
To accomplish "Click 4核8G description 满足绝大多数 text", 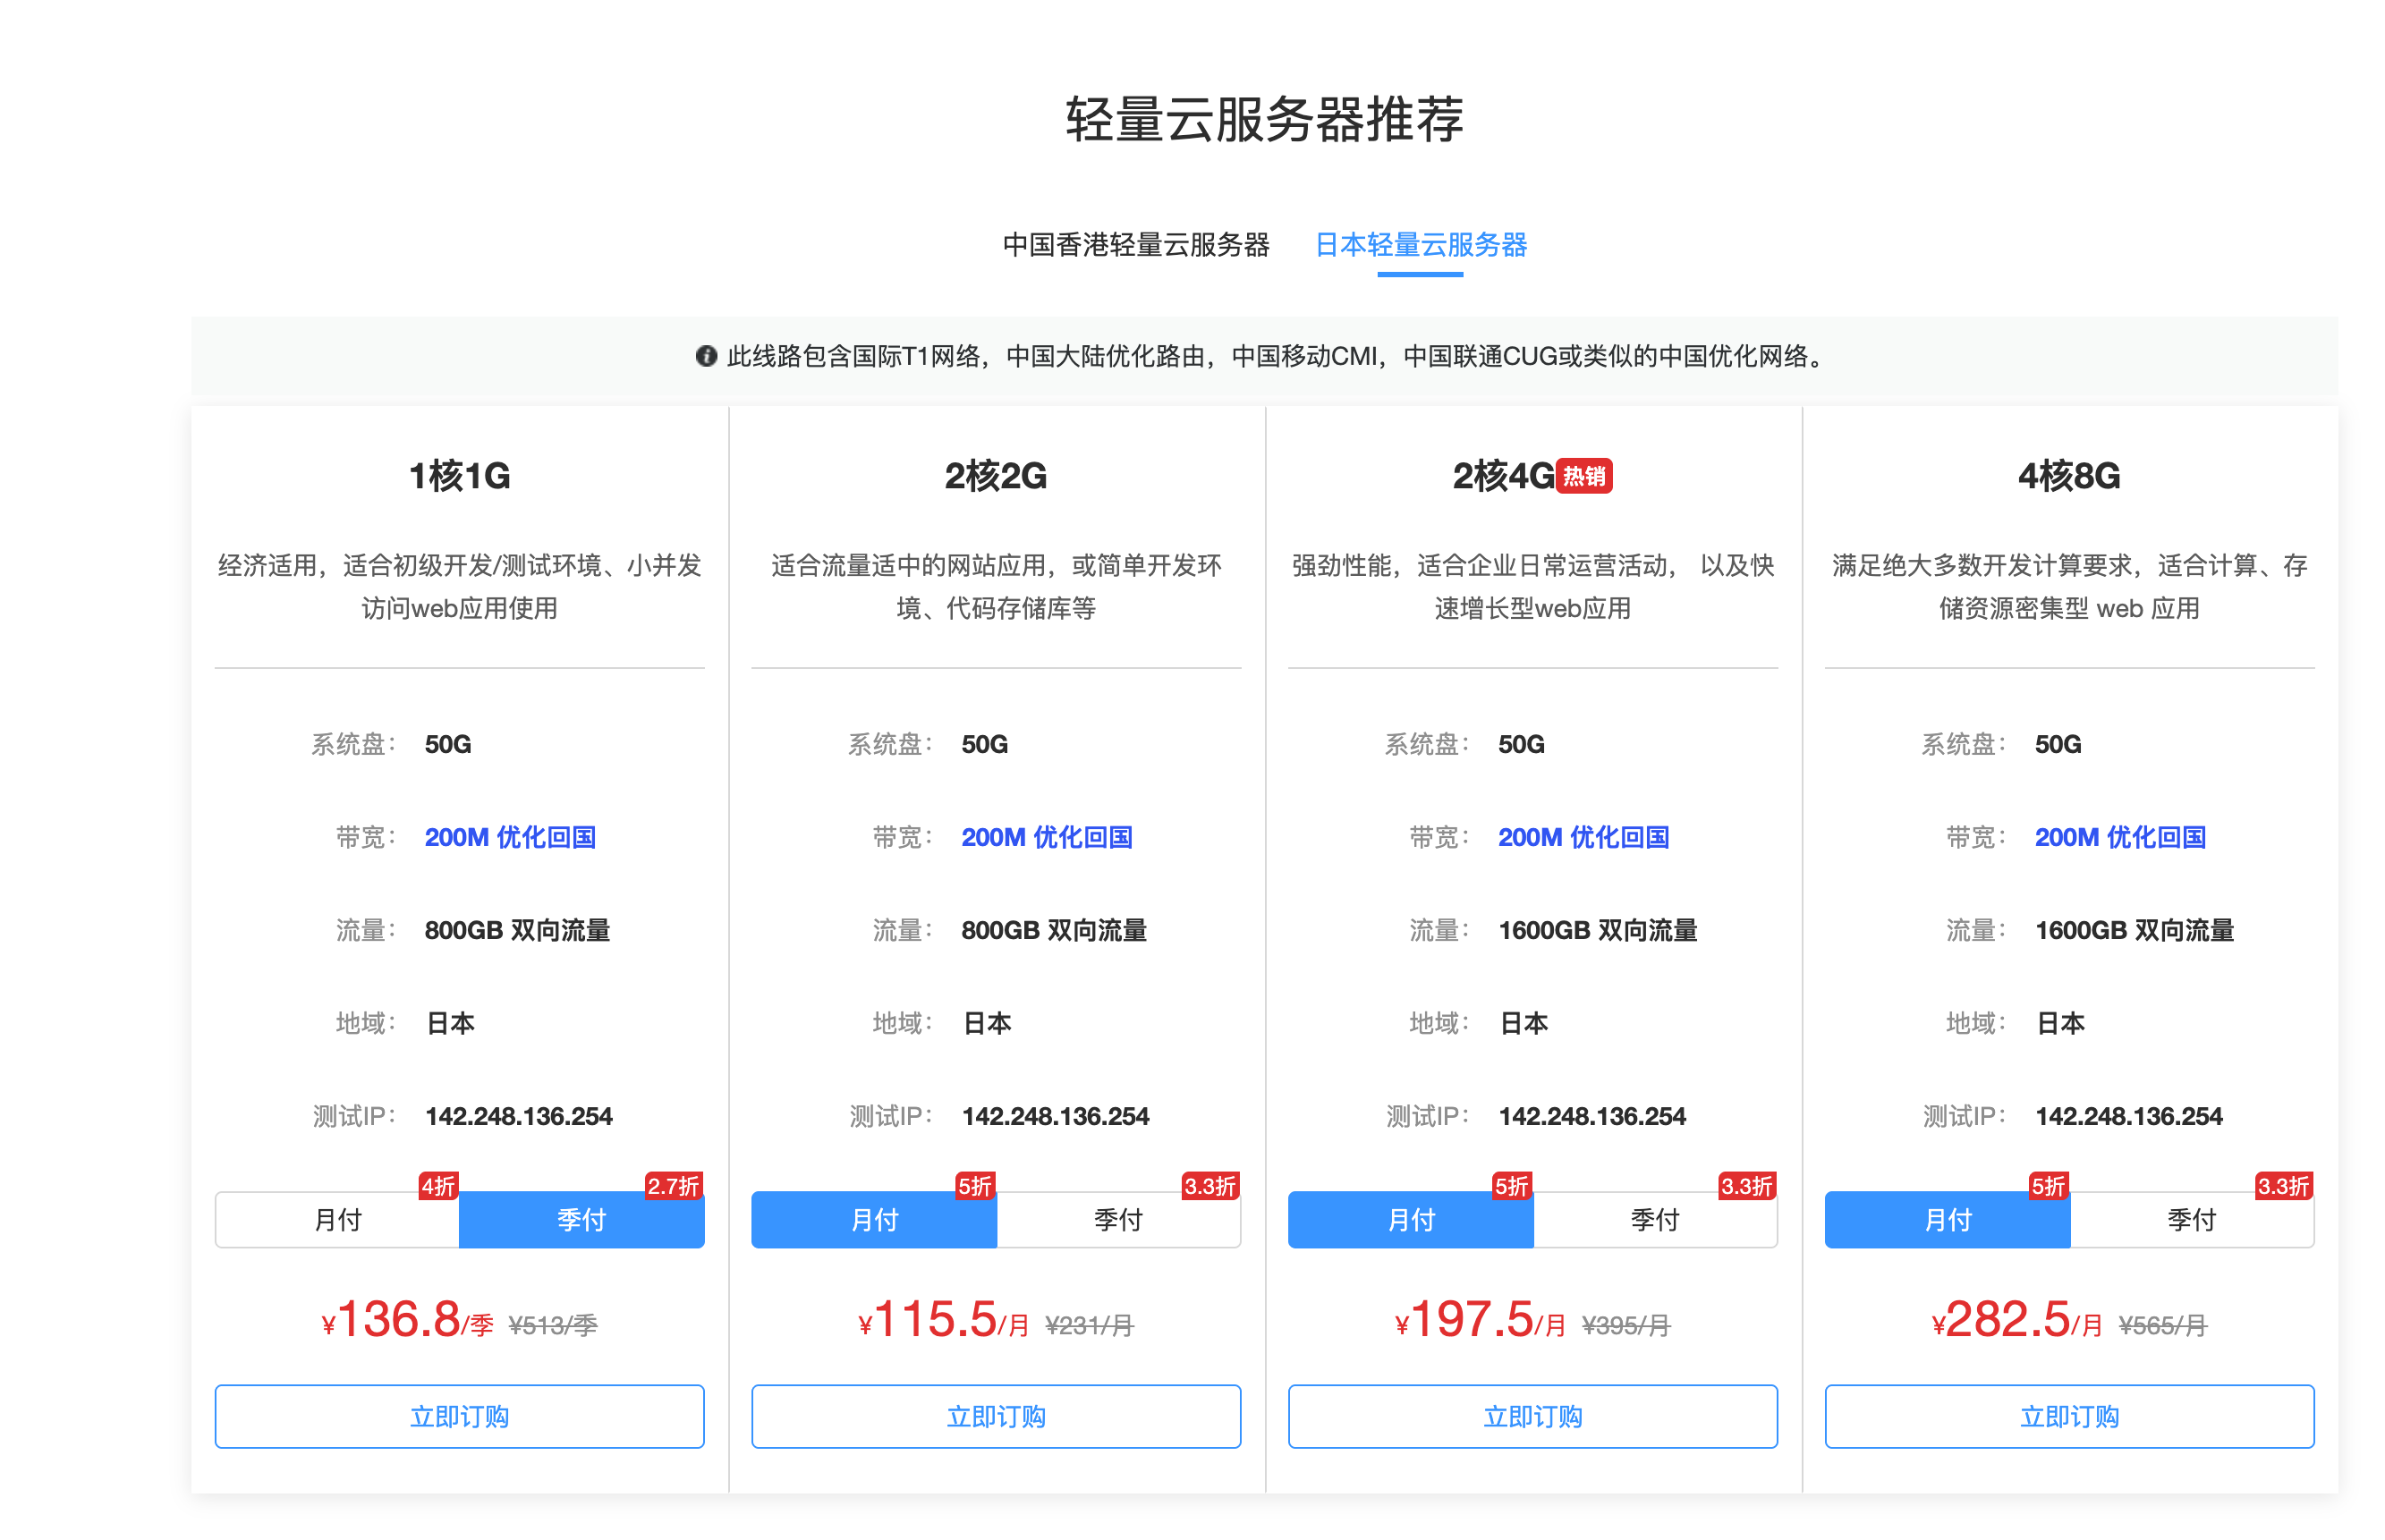I will click(x=2069, y=587).
